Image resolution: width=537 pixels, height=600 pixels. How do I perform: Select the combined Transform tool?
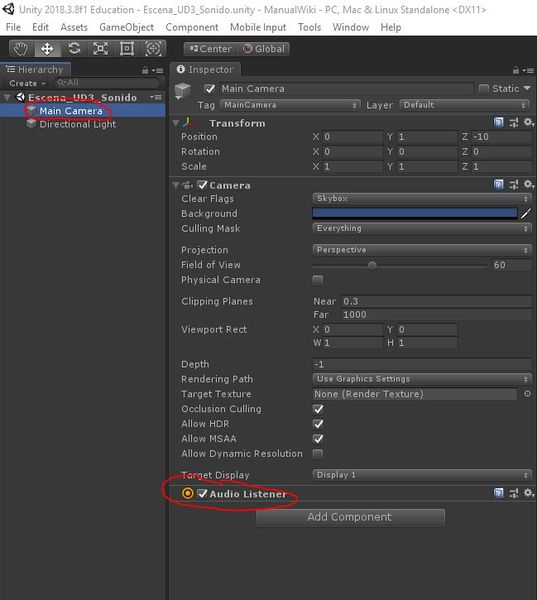click(x=153, y=49)
